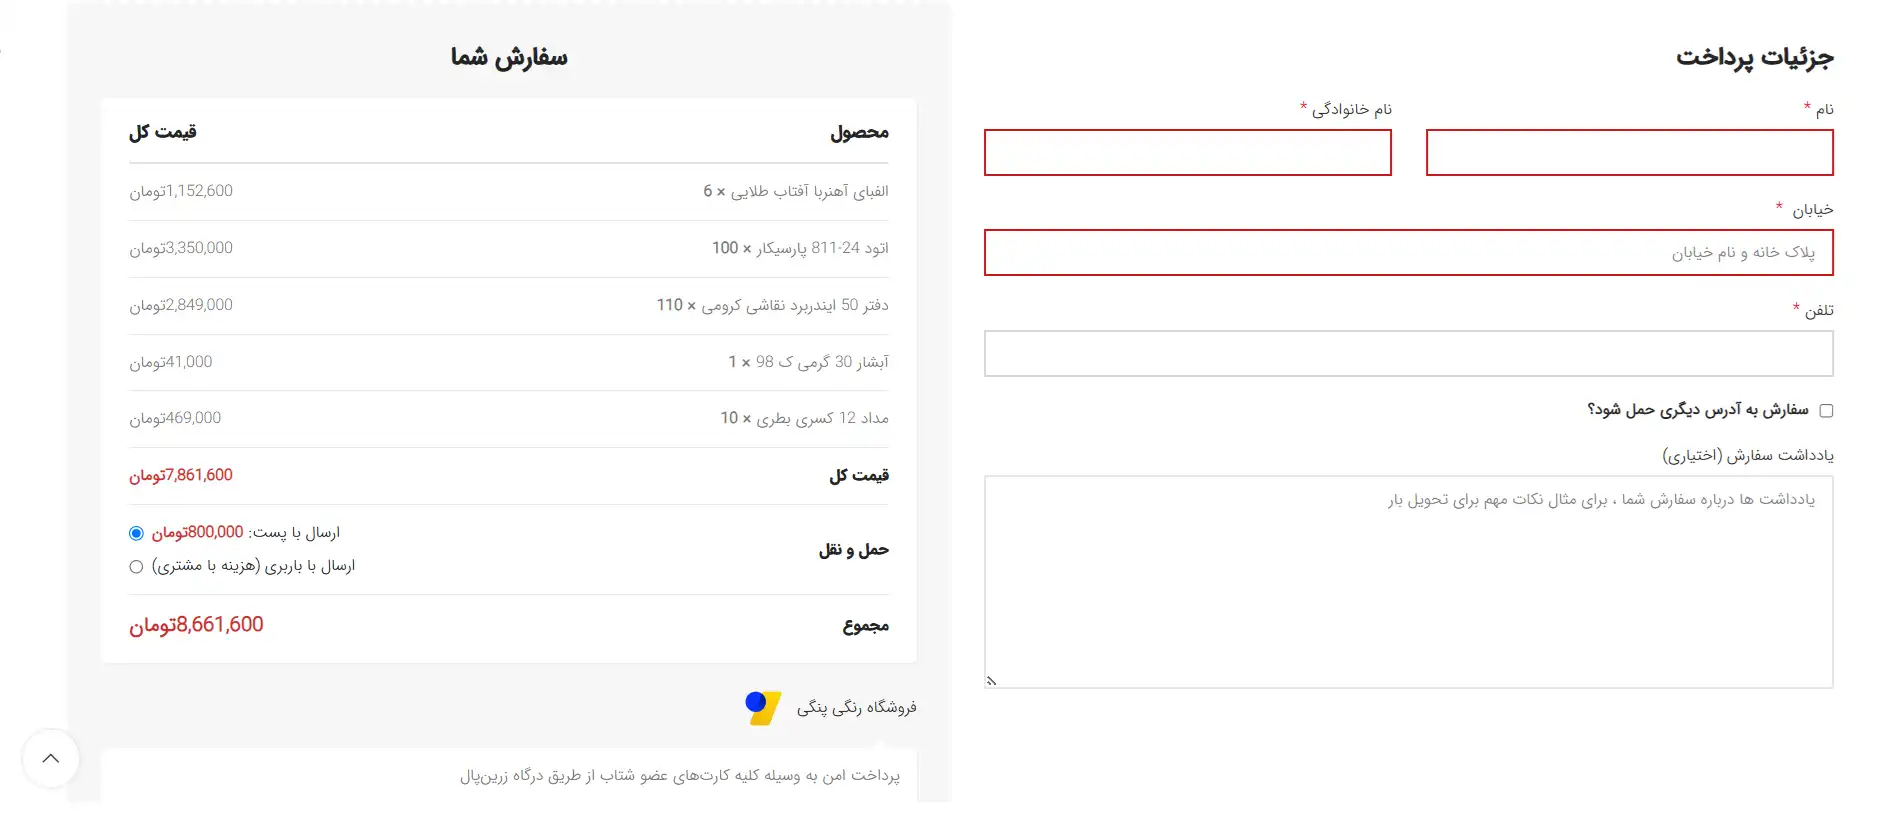The height and width of the screenshot is (816, 1898).
Task: Select ارسال با باربری shipping option
Action: click(x=137, y=566)
